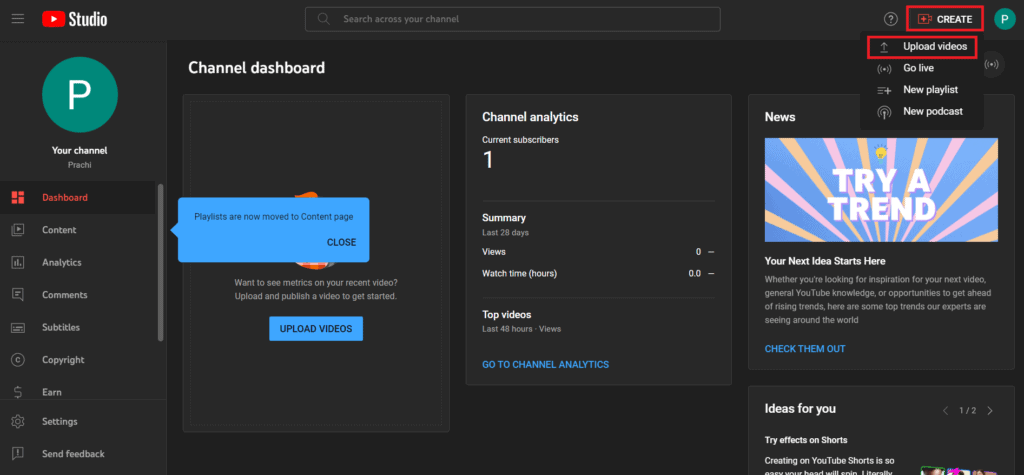This screenshot has height=475, width=1024.
Task: Click the CREATE camera button
Action: [x=944, y=19]
